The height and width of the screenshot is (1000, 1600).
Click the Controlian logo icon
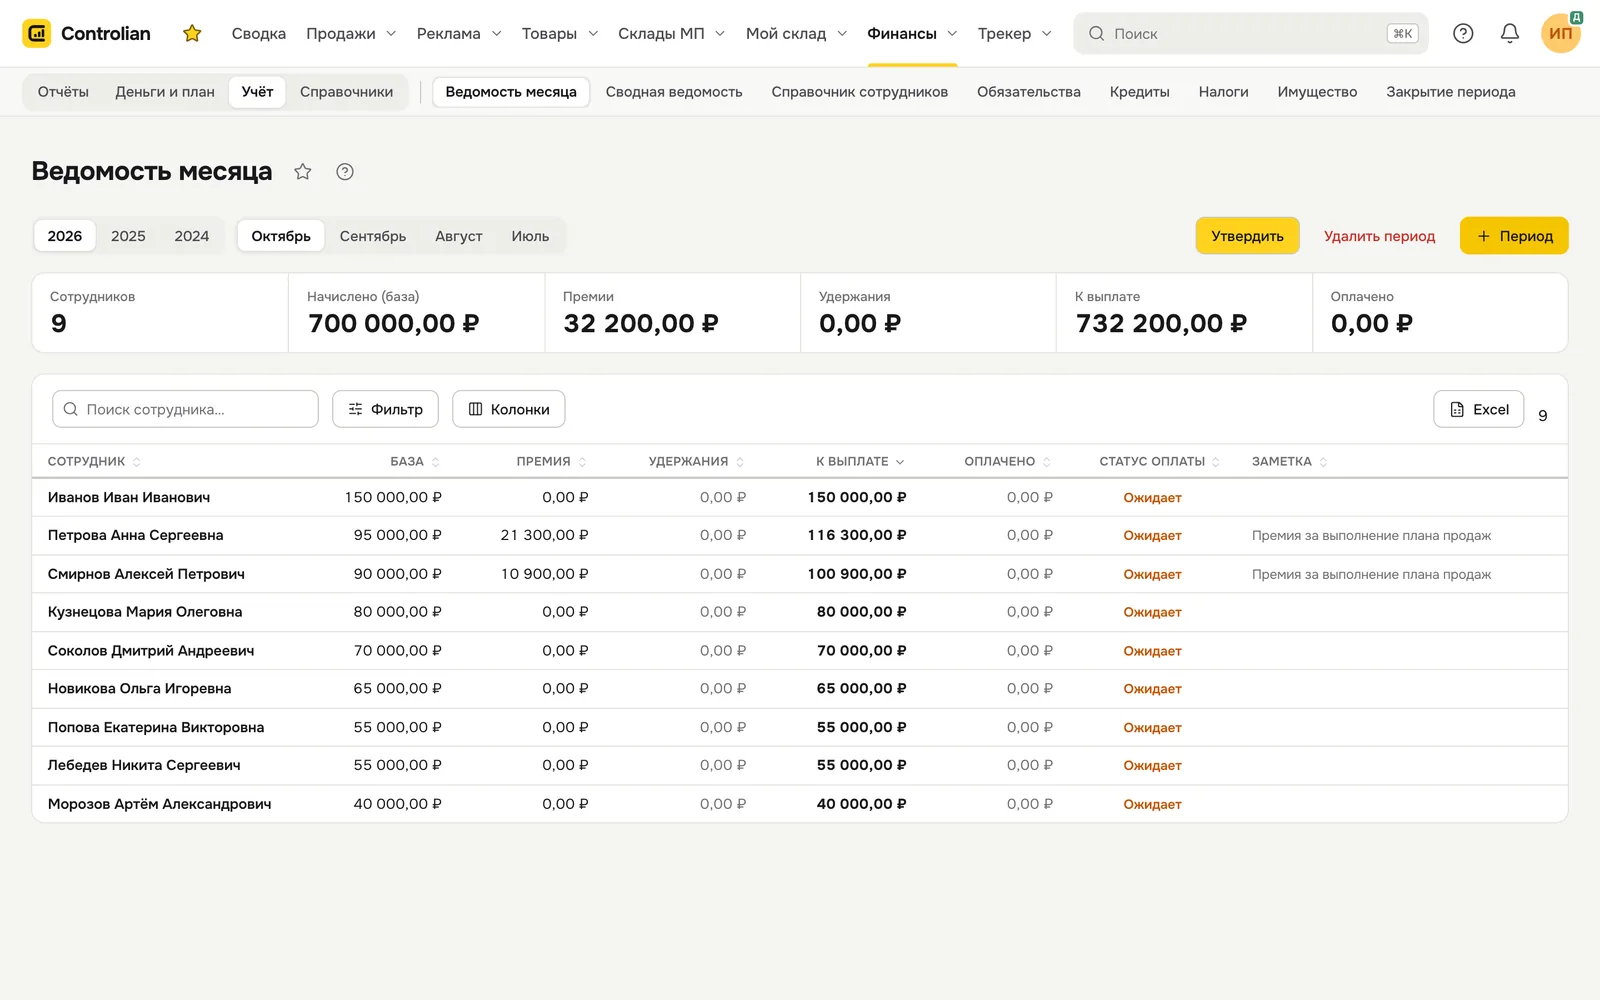click(37, 33)
